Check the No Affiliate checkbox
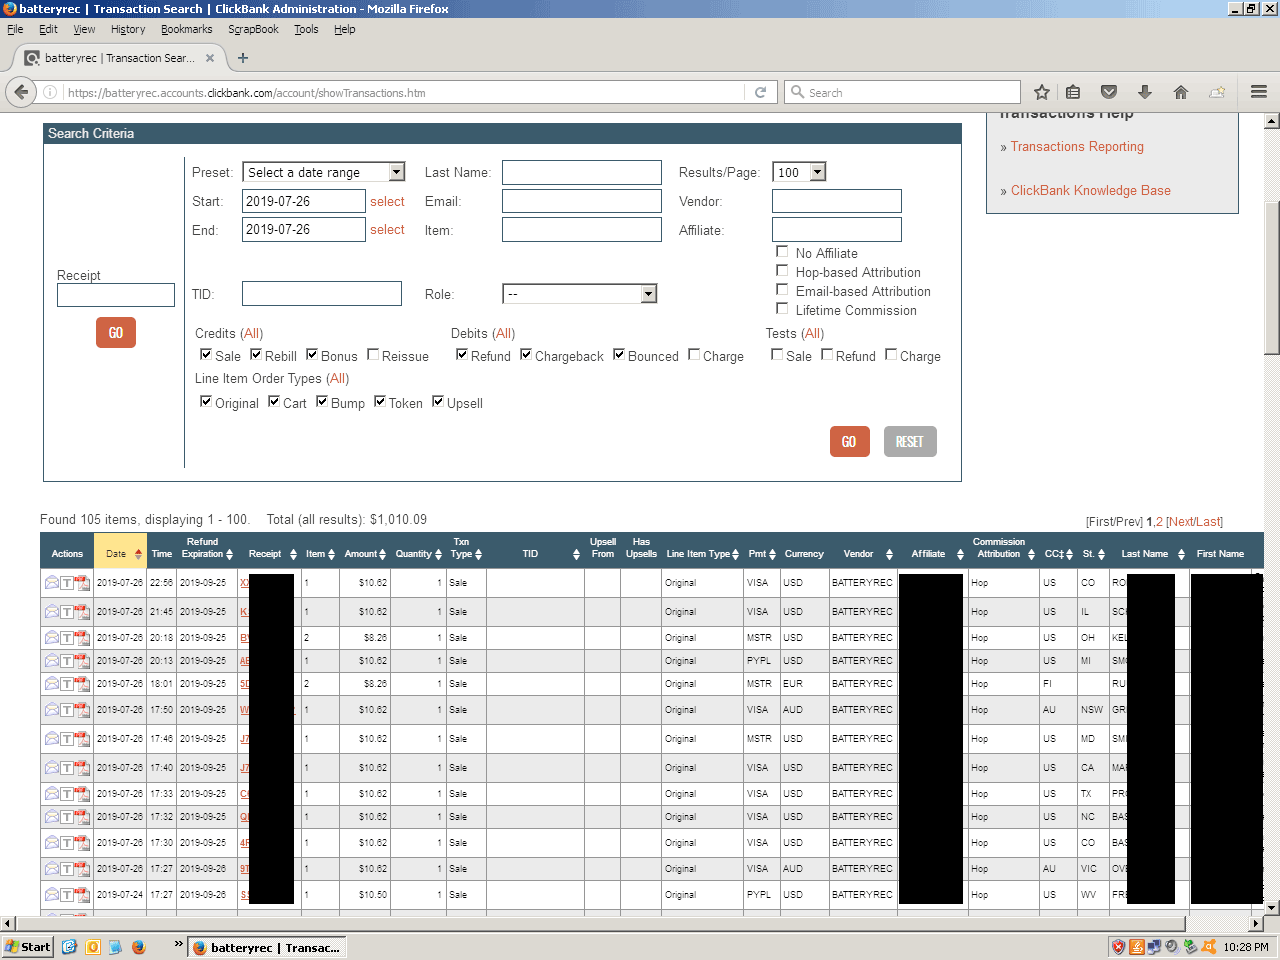 [x=782, y=251]
